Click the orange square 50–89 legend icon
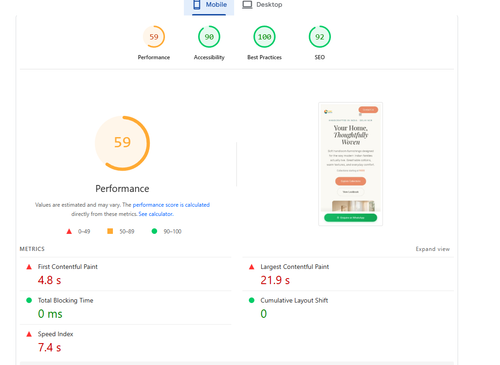The width and height of the screenshot is (500, 365). coord(110,231)
